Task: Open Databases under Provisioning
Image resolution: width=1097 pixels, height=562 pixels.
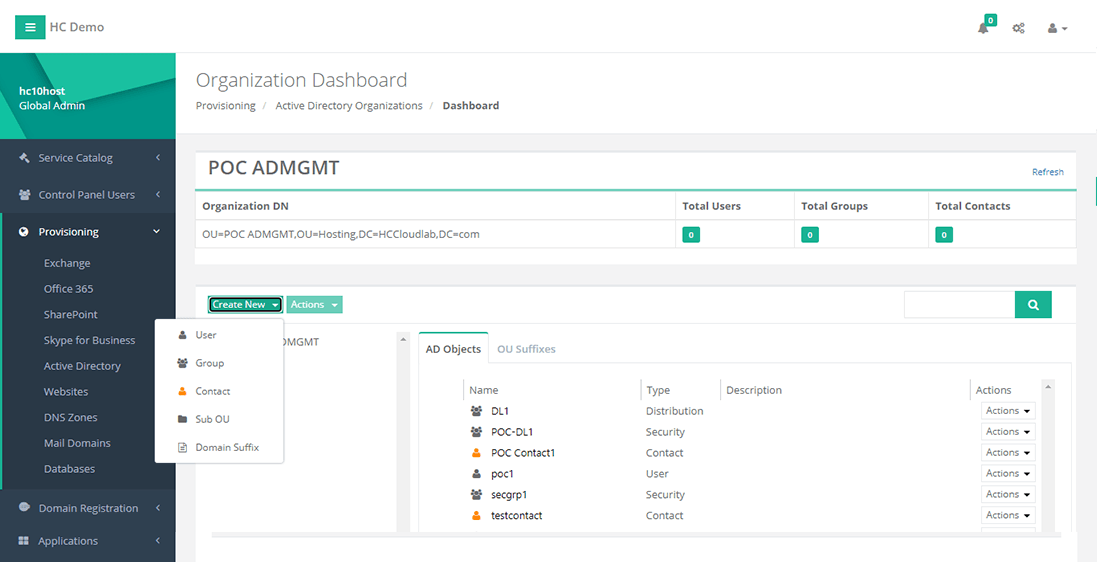Action: coord(69,469)
